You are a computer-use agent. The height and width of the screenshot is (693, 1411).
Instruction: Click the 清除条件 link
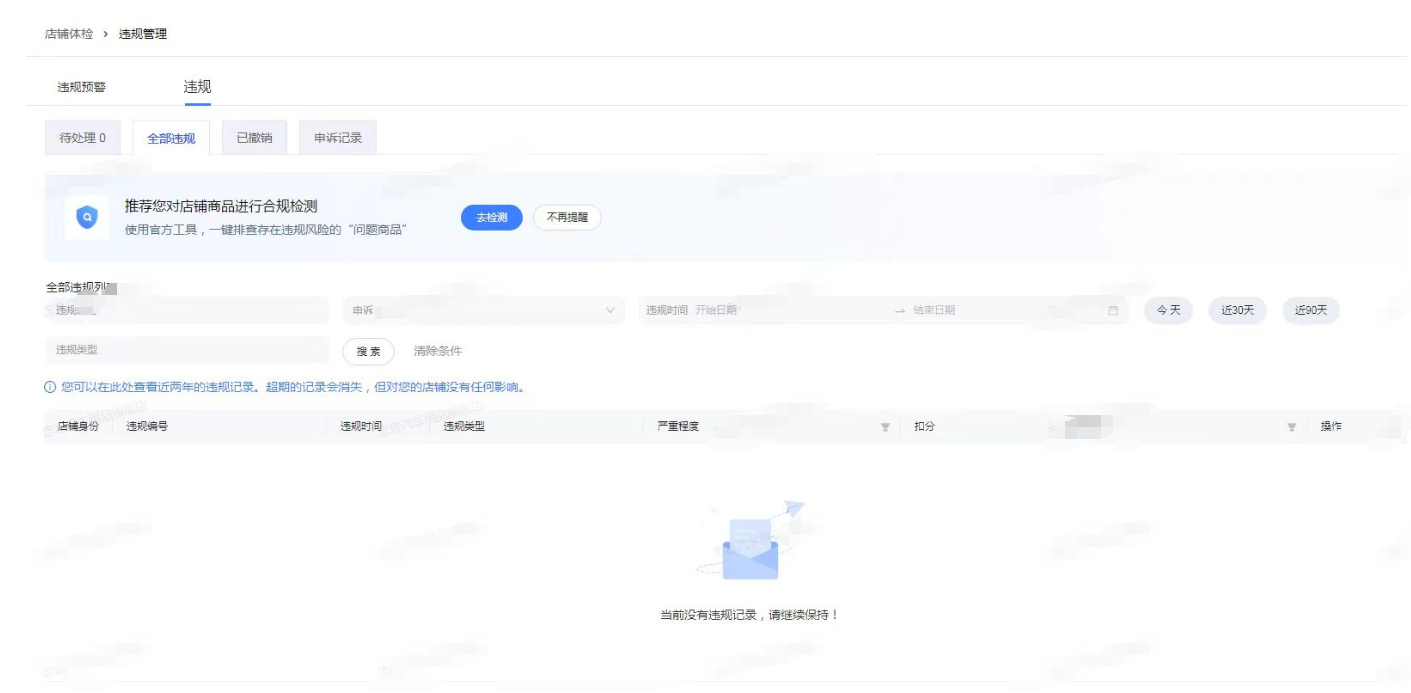pyautogui.click(x=438, y=352)
